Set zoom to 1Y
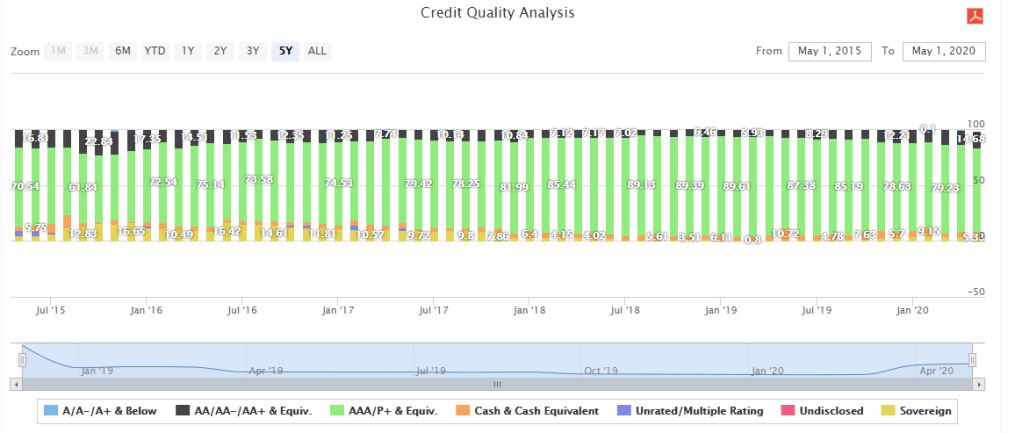Image resolution: width=1022 pixels, height=433 pixels. [187, 51]
